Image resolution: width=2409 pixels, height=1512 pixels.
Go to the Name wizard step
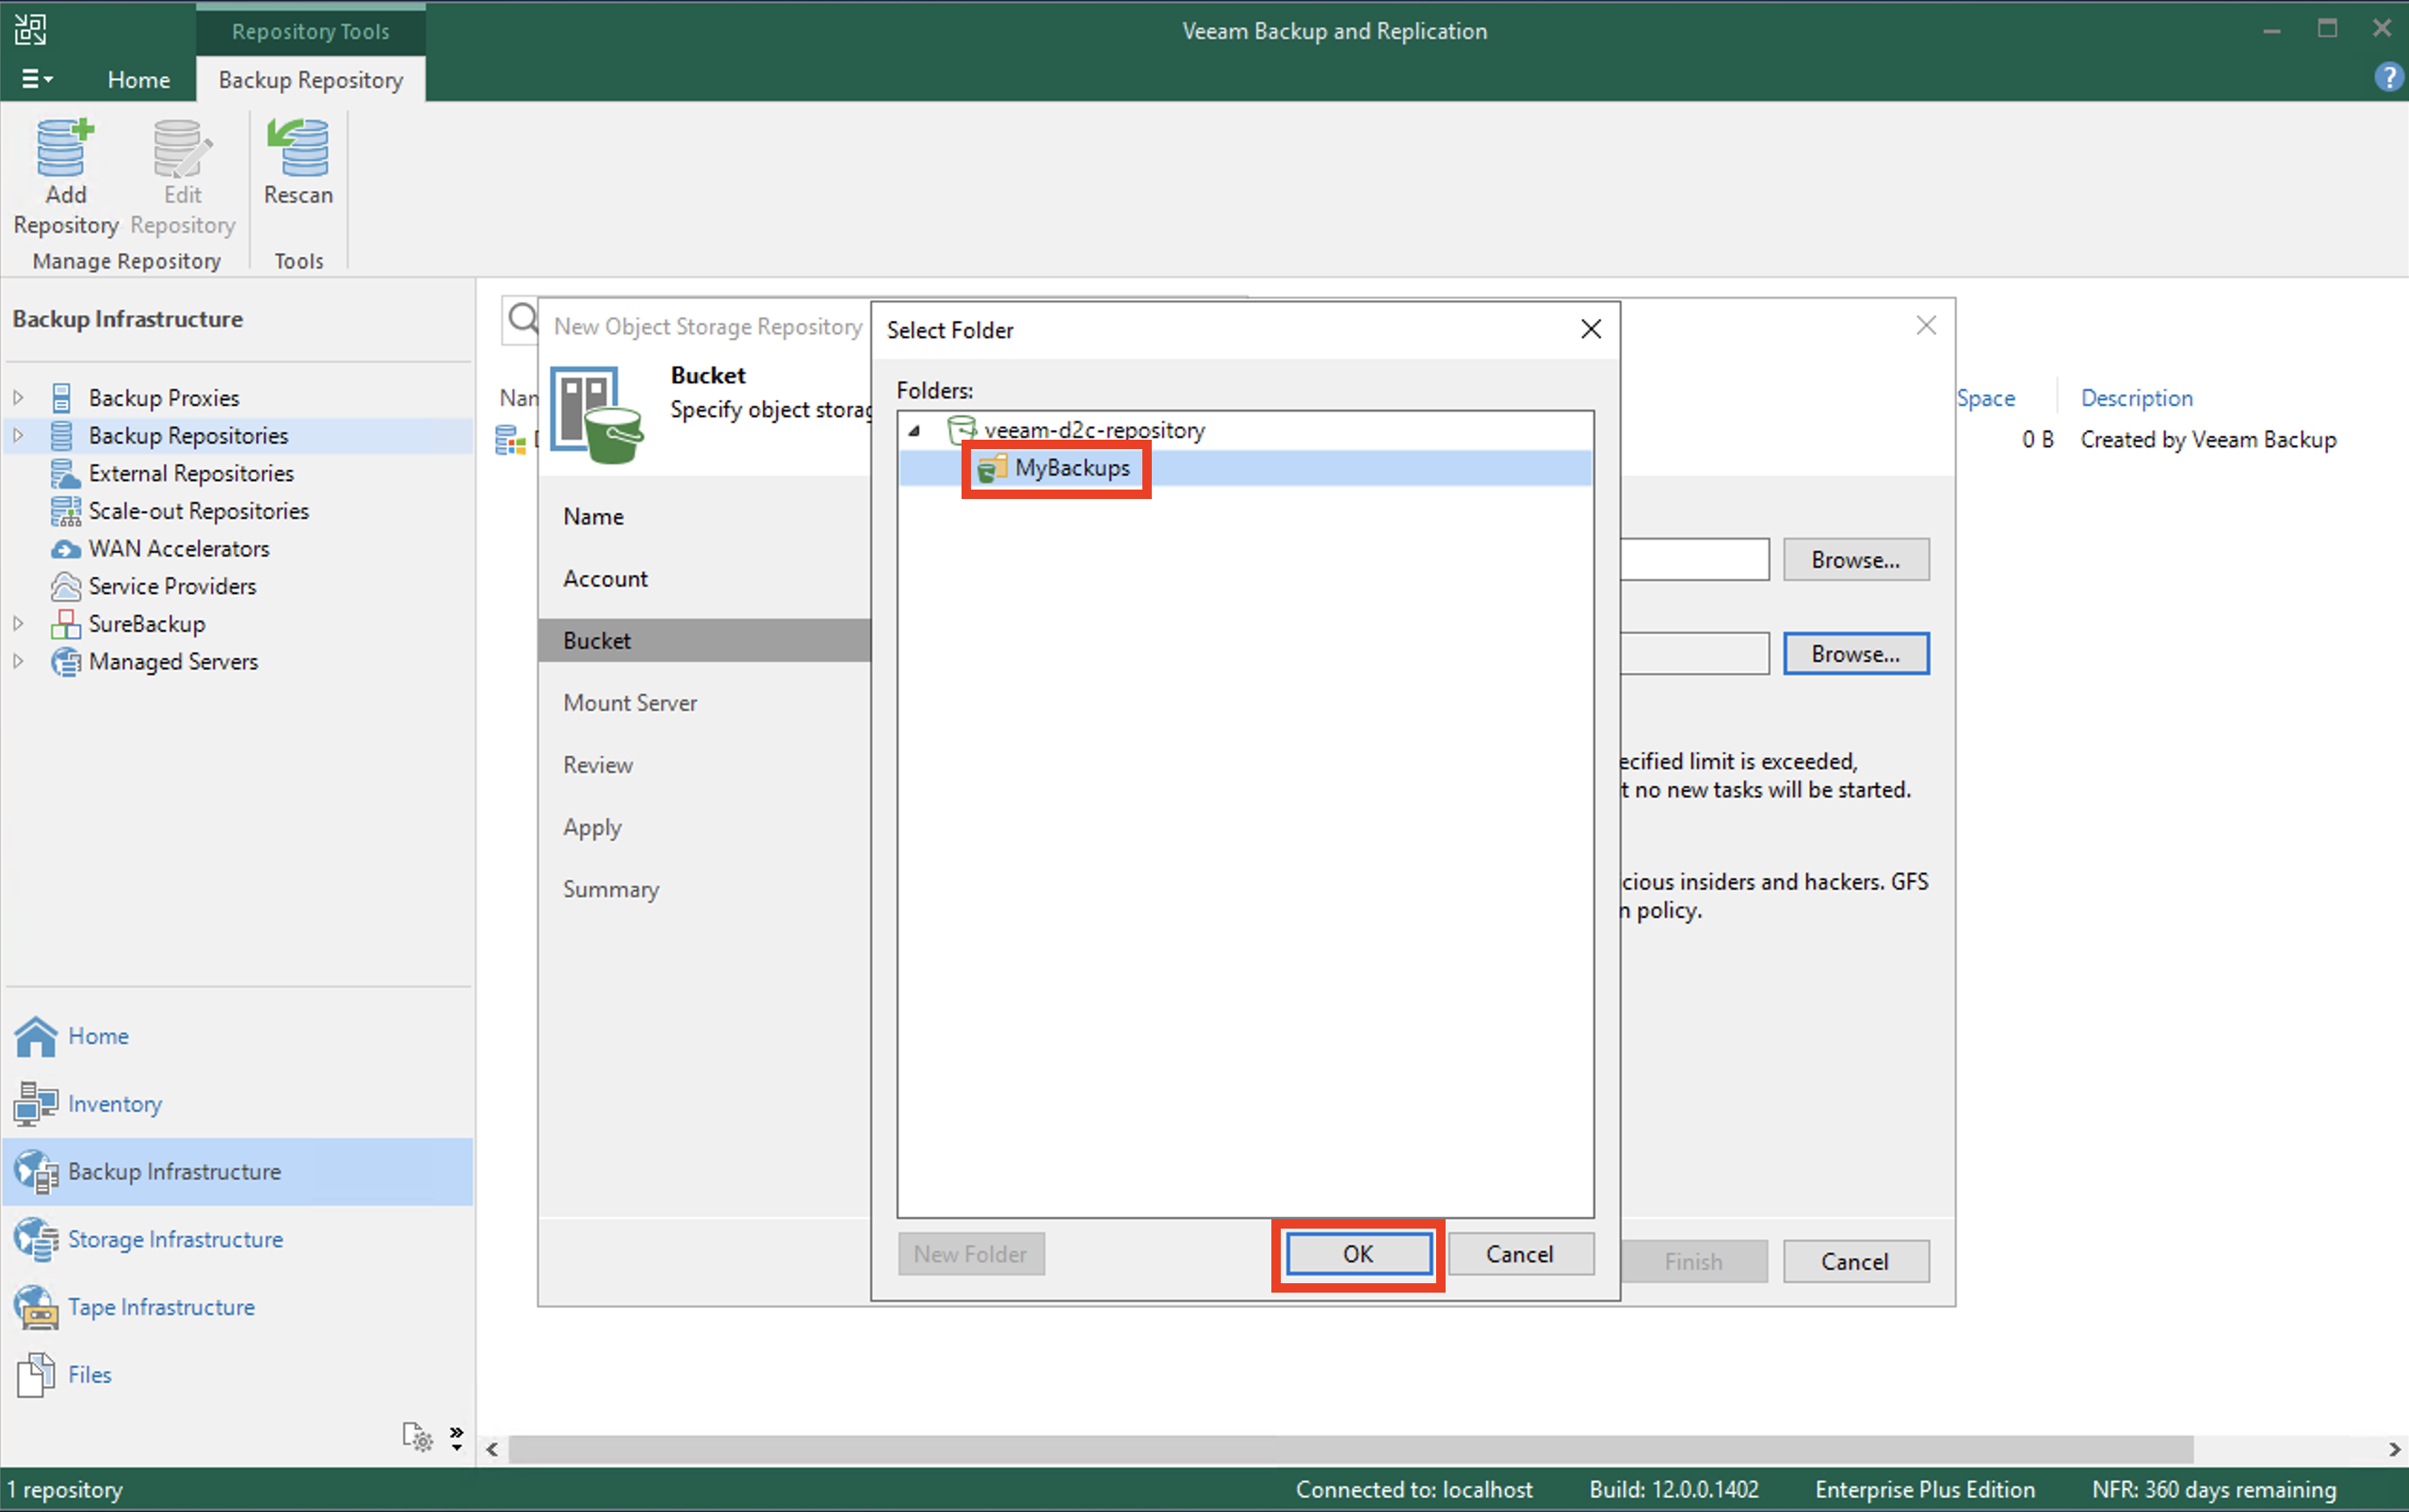(593, 517)
